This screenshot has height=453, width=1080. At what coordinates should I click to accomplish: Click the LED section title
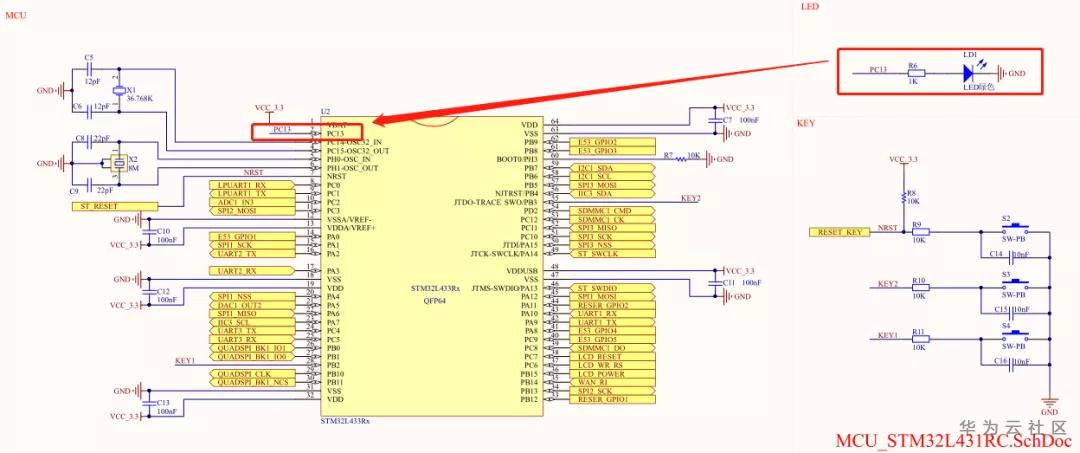(810, 7)
